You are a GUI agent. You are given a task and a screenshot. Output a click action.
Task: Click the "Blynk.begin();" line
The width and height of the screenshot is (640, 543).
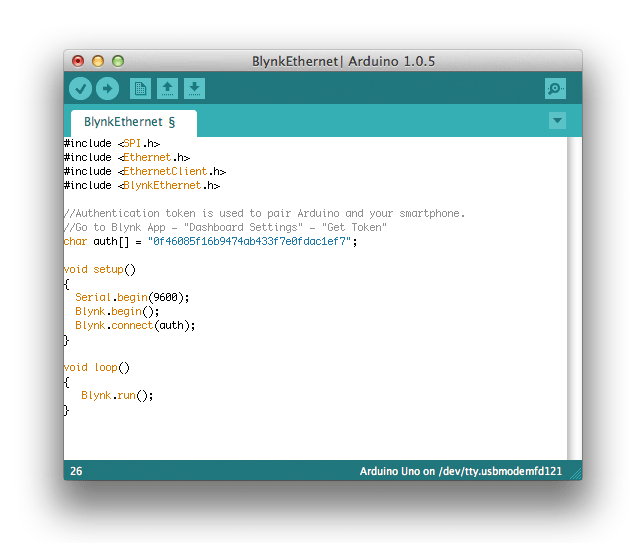pos(117,312)
